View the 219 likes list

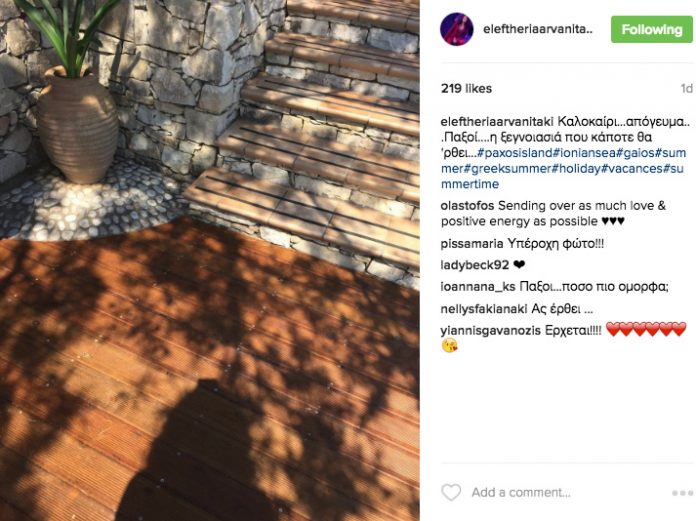pyautogui.click(x=466, y=88)
